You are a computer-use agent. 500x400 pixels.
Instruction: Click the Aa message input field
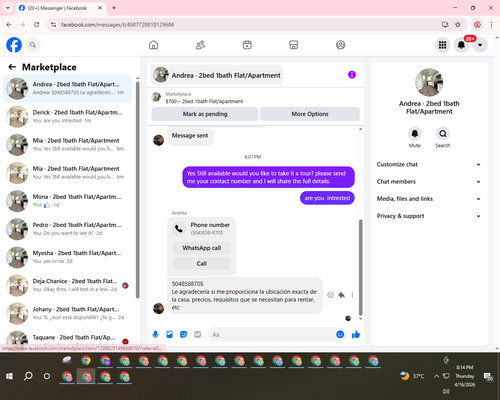click(272, 334)
